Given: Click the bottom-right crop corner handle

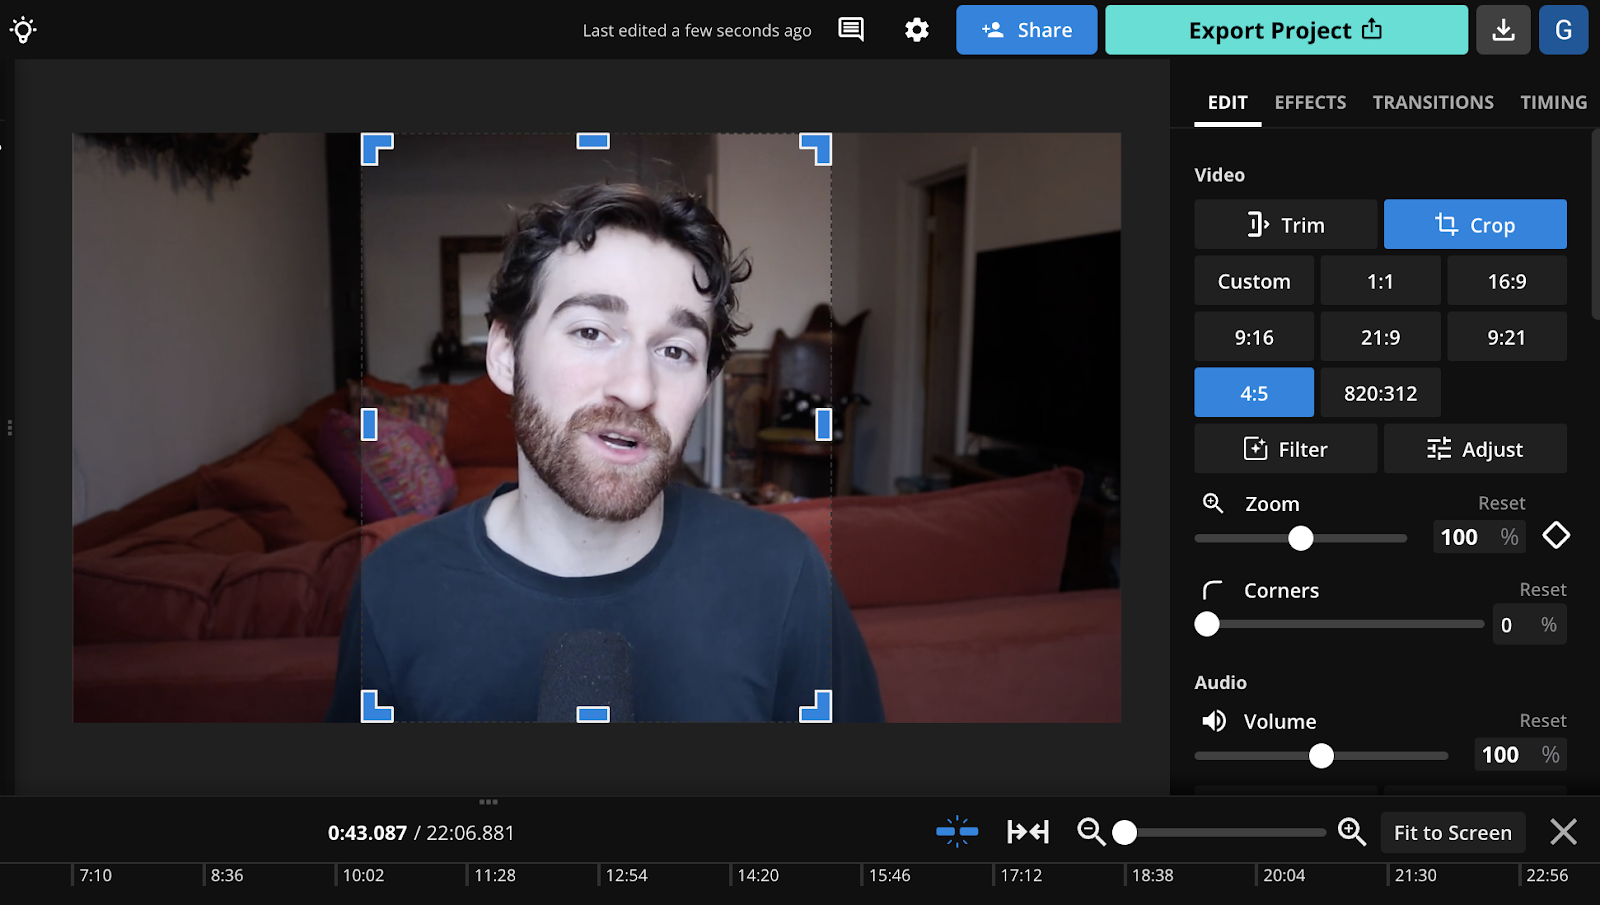Looking at the screenshot, I should (x=816, y=706).
